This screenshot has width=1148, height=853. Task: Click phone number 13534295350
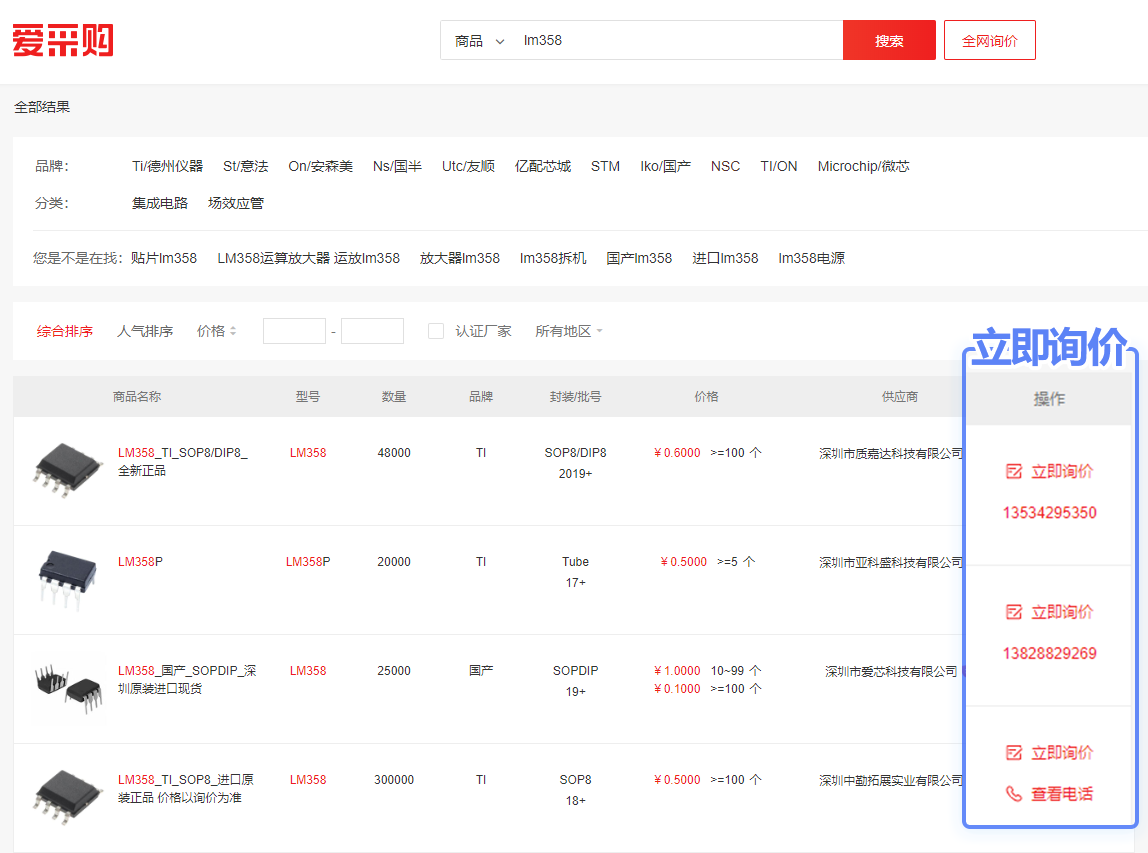tap(1049, 513)
